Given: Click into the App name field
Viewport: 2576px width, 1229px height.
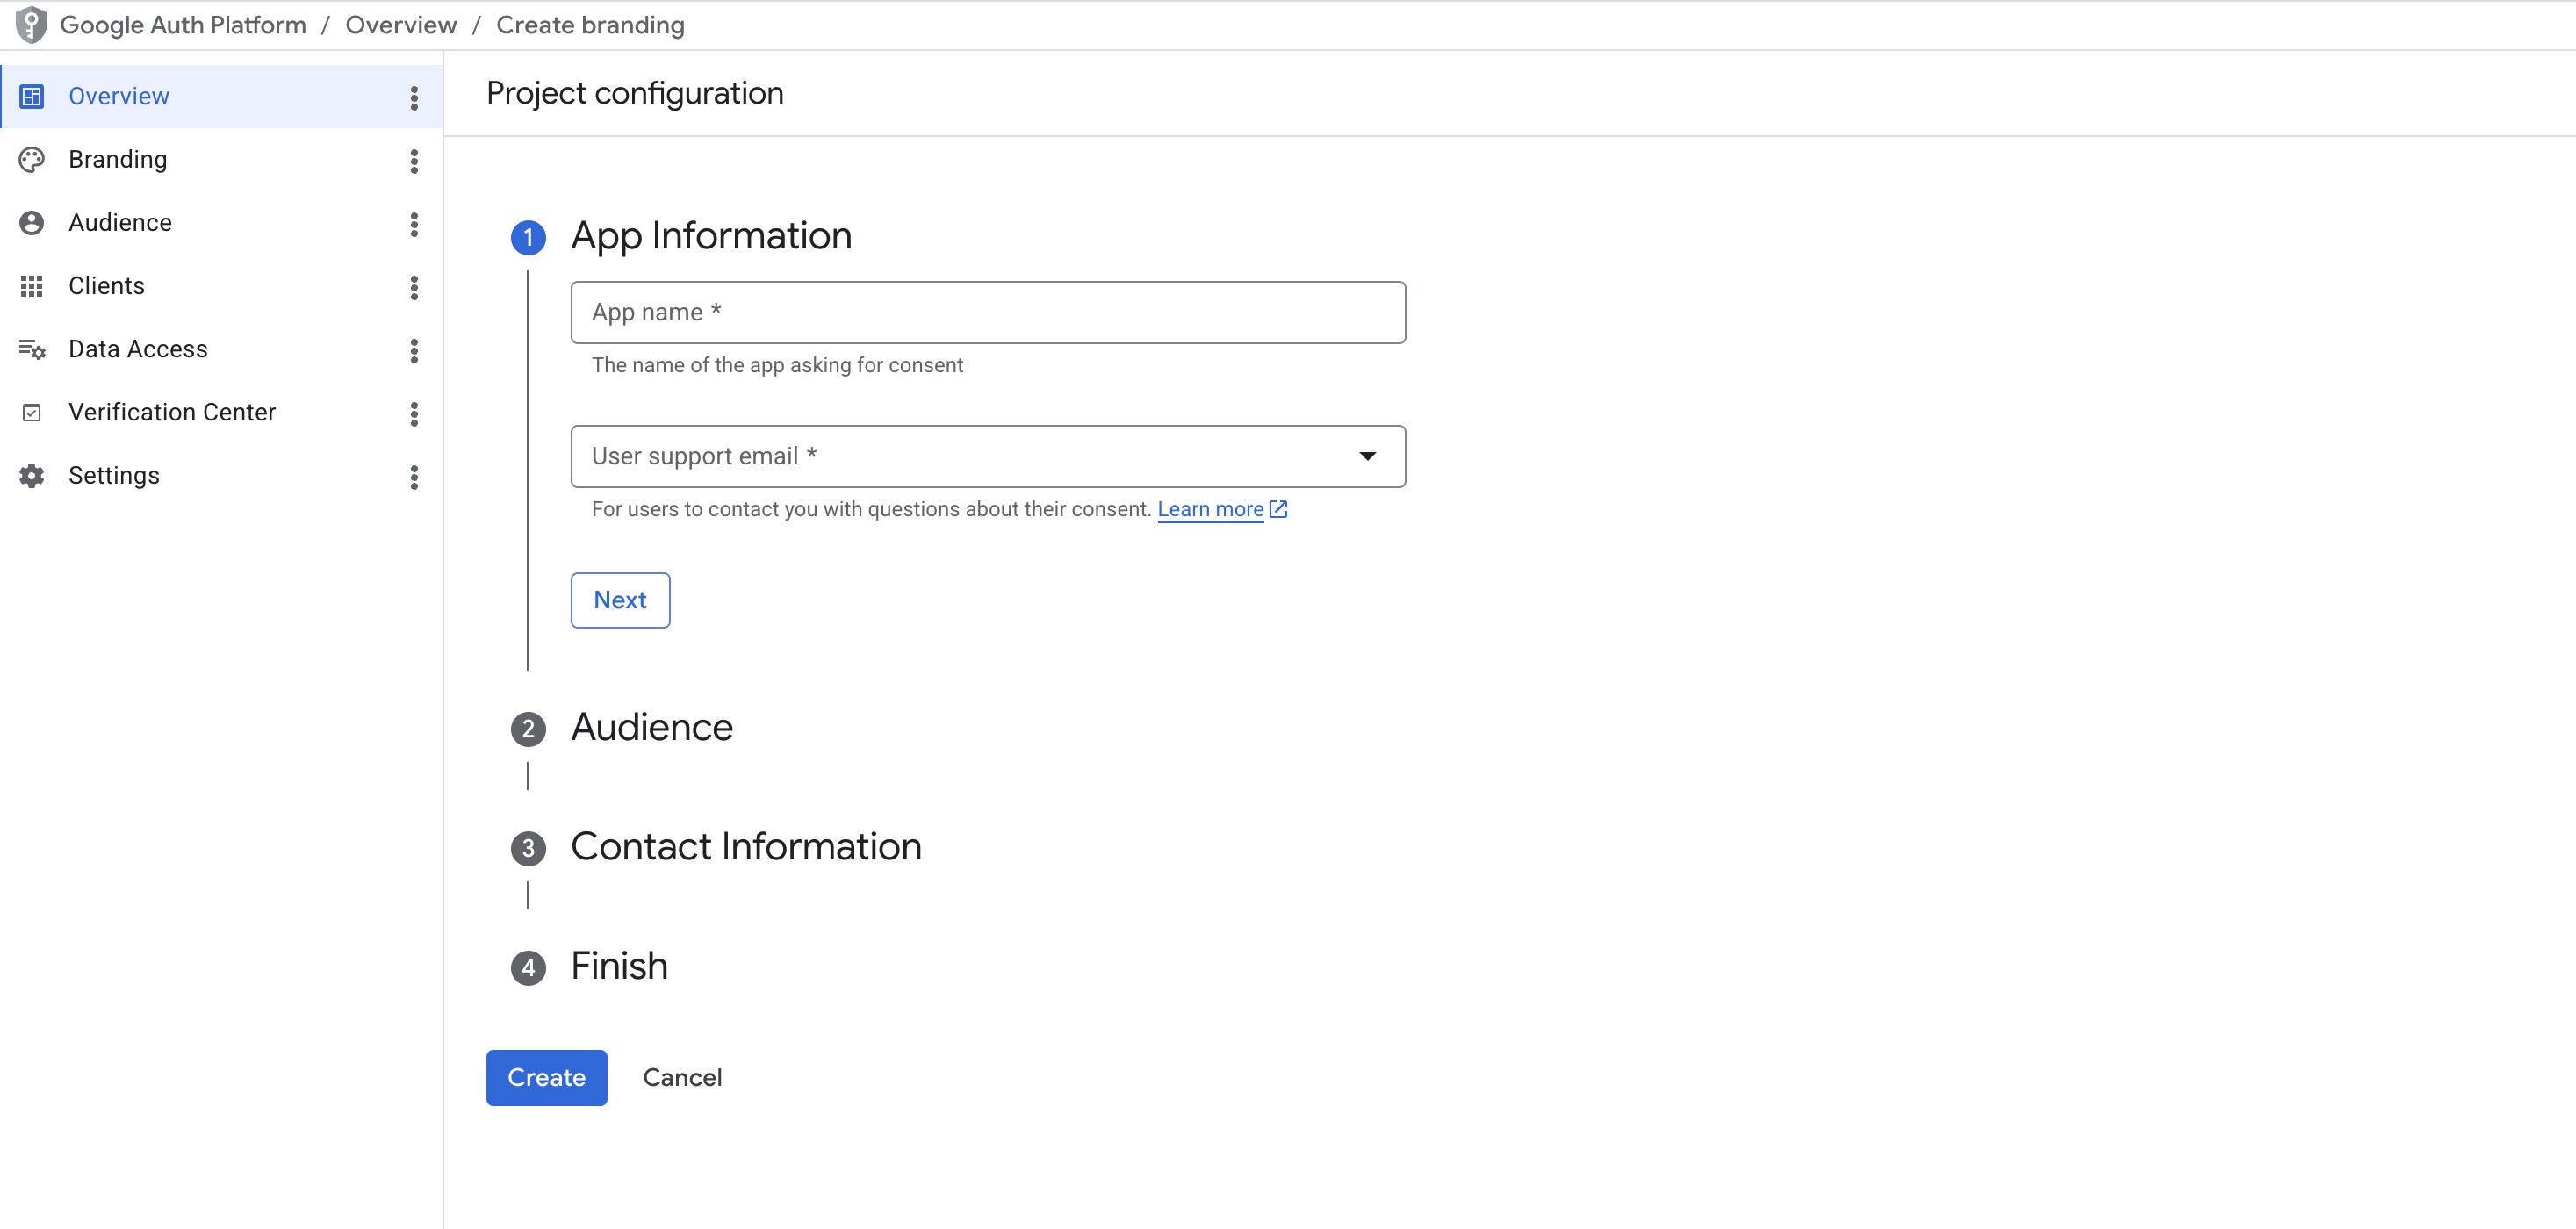Looking at the screenshot, I should pos(988,312).
